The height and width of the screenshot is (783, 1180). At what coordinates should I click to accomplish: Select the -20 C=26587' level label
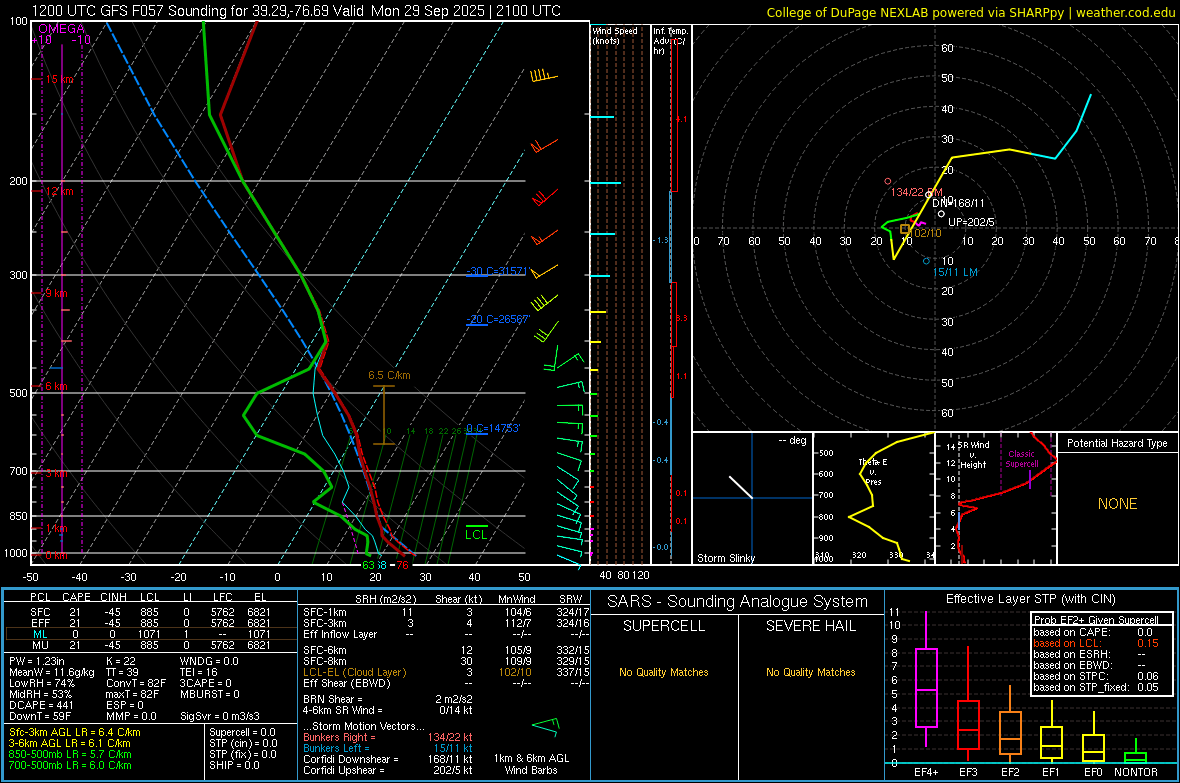[x=497, y=319]
